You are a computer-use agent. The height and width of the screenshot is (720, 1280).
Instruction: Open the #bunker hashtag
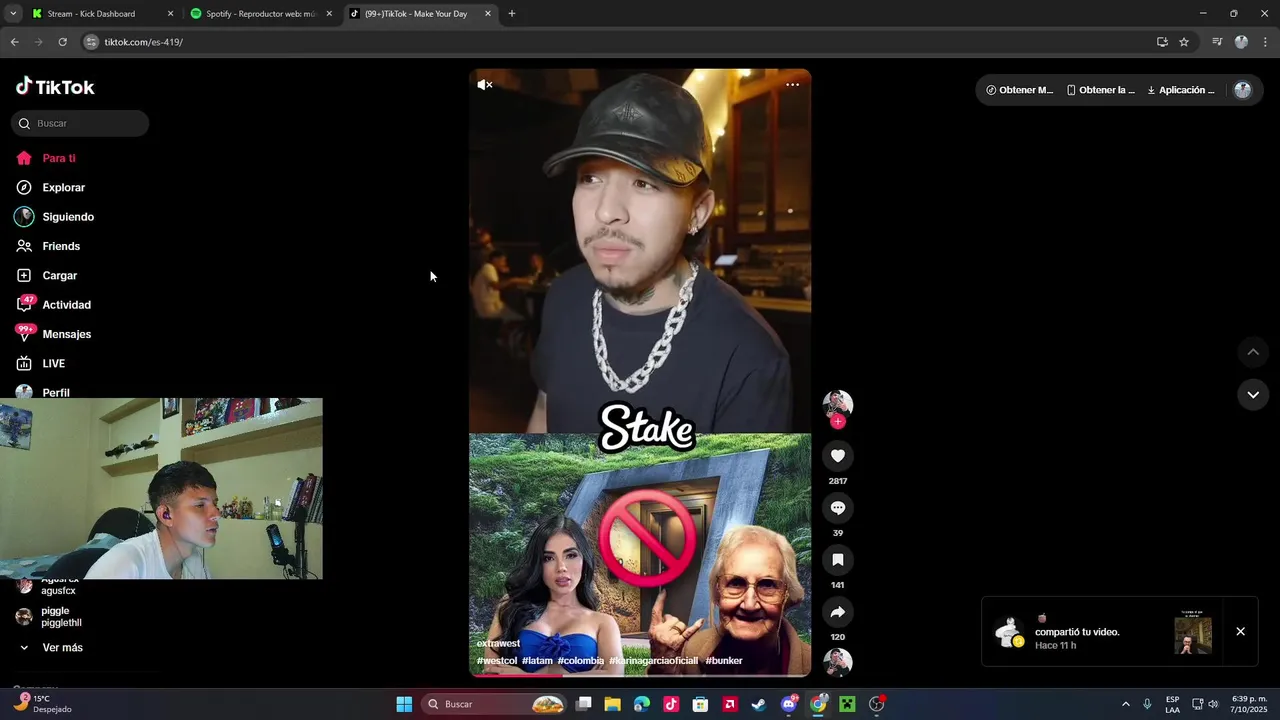point(724,660)
